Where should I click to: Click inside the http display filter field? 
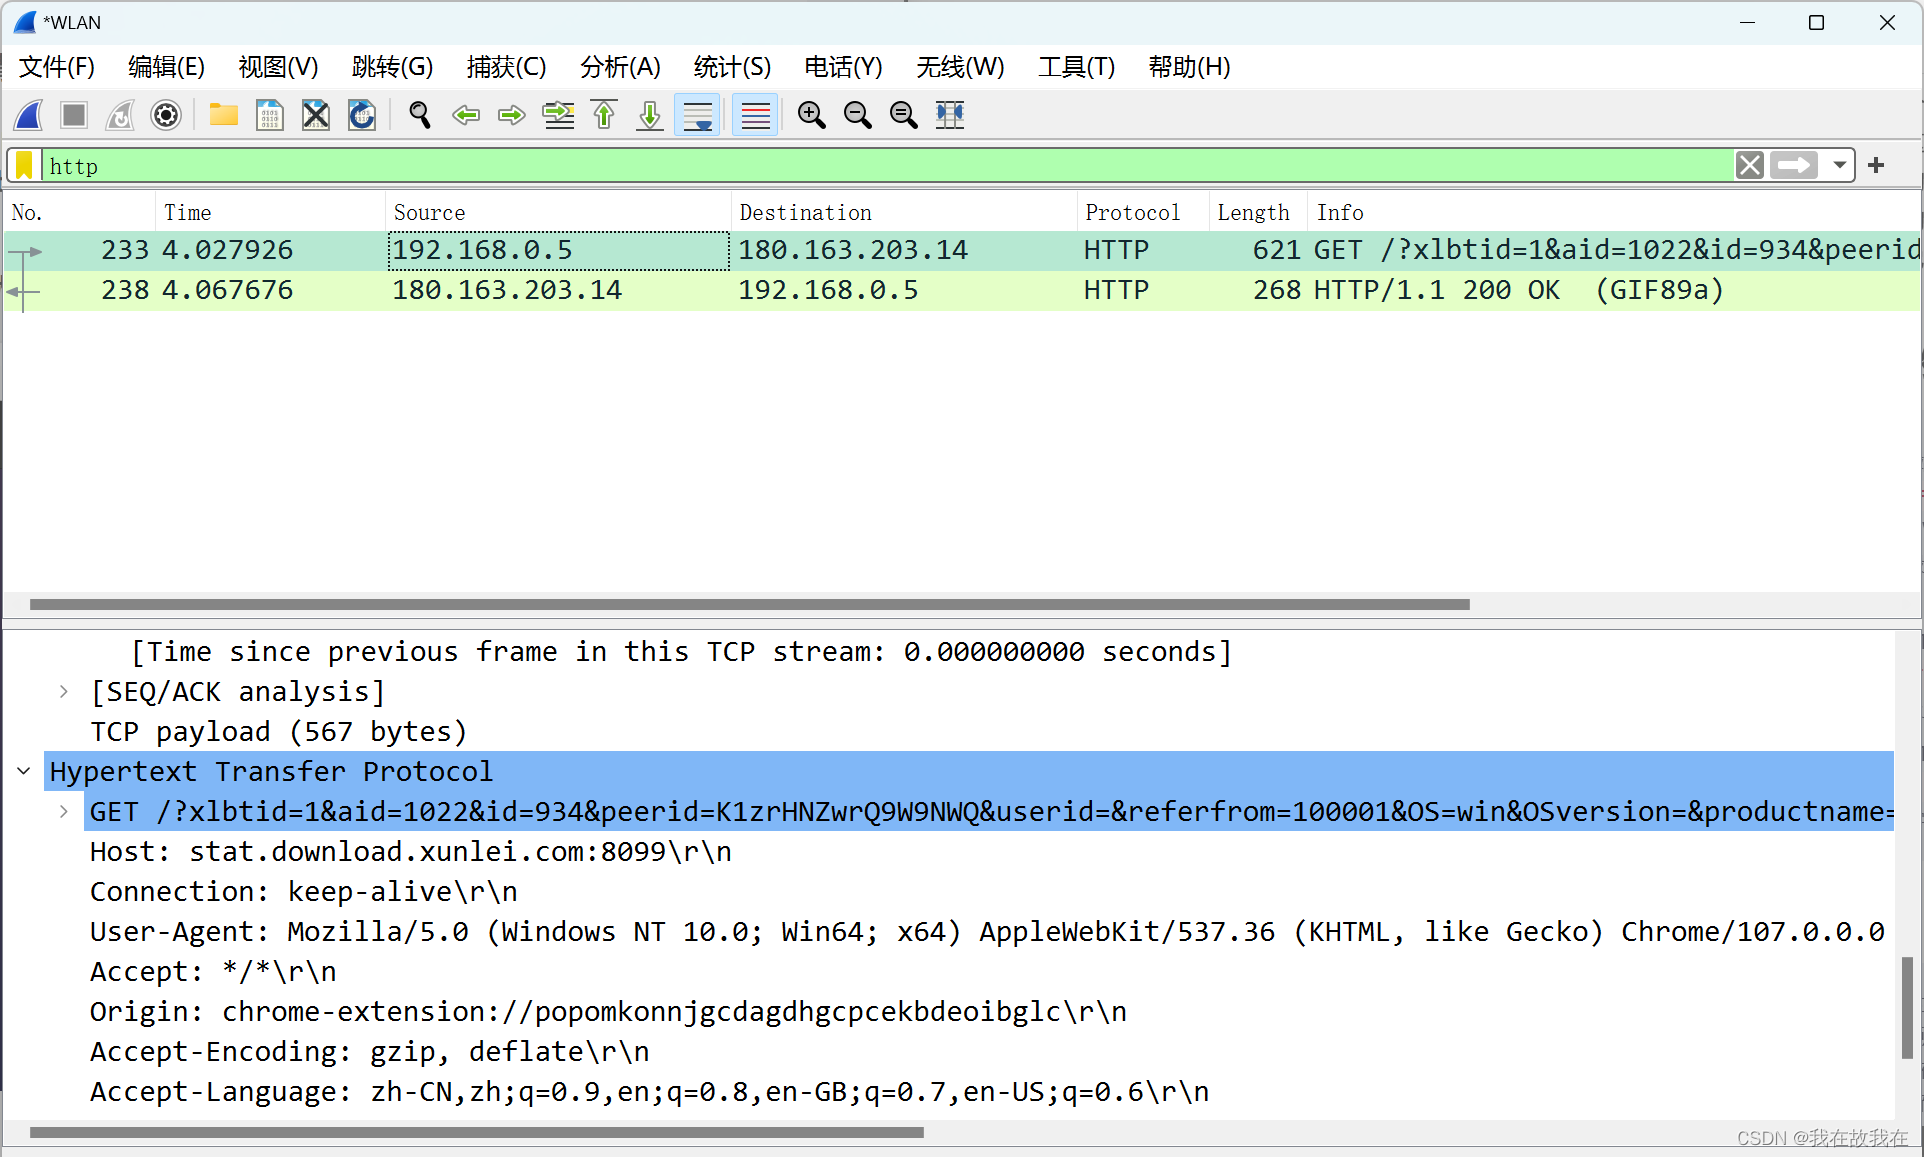point(400,165)
